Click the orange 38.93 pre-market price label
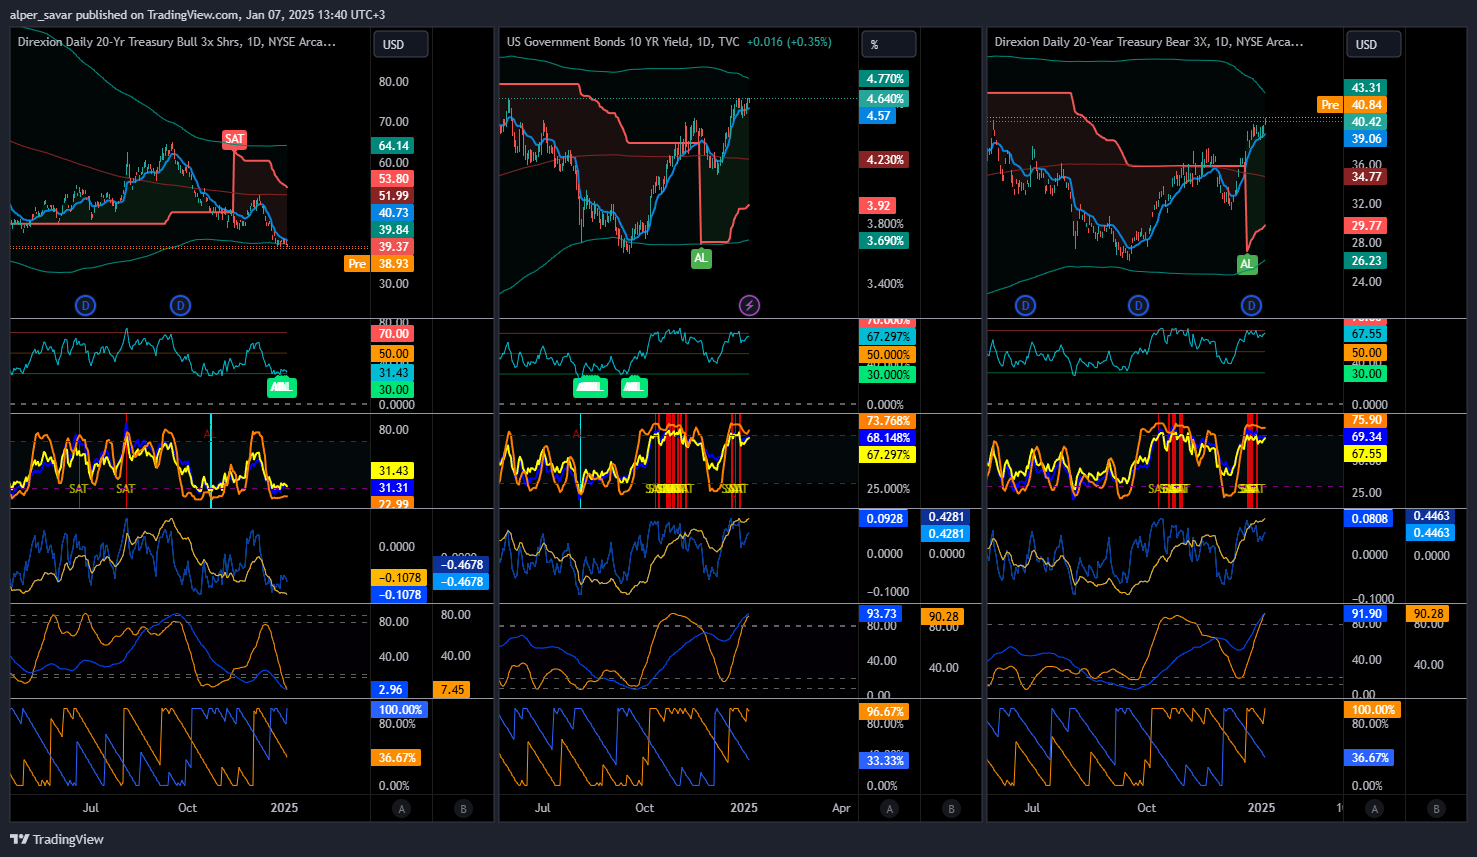This screenshot has width=1477, height=857. coord(394,264)
